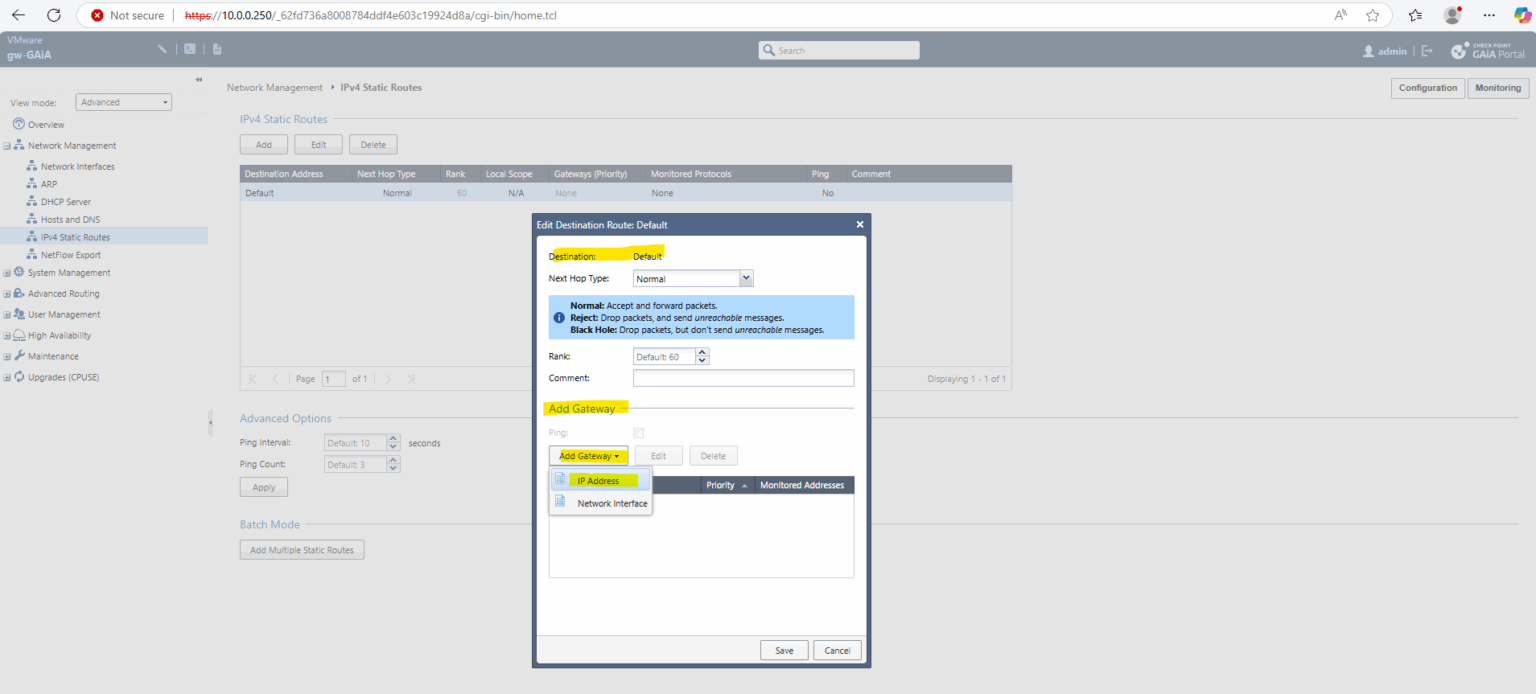Collapse the sidebar using the double-arrow icon
Image resolution: width=1536 pixels, height=694 pixels.
(x=197, y=79)
